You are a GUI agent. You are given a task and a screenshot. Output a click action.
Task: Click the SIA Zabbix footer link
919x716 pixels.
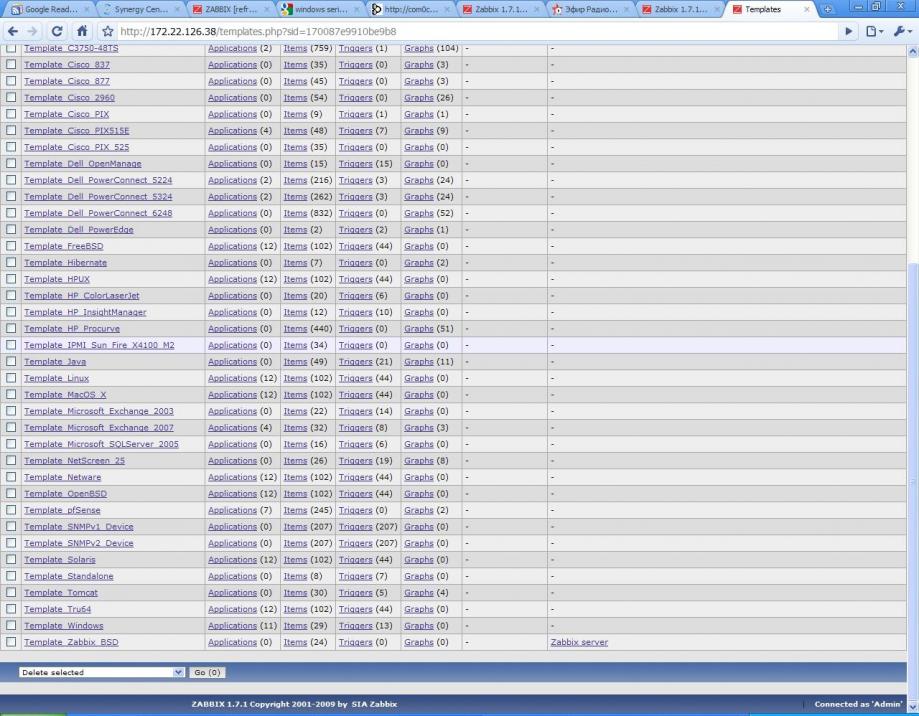[x=374, y=704]
